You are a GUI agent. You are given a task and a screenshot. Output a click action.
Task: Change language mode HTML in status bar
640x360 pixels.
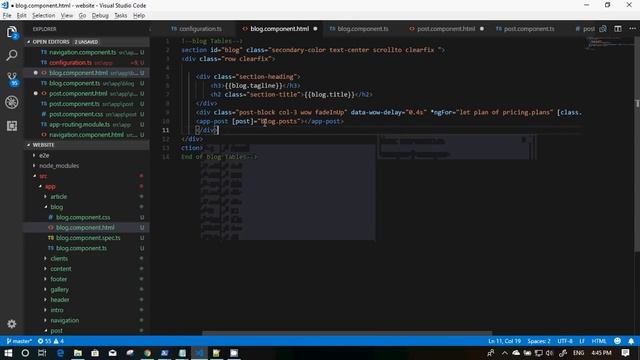(599, 341)
